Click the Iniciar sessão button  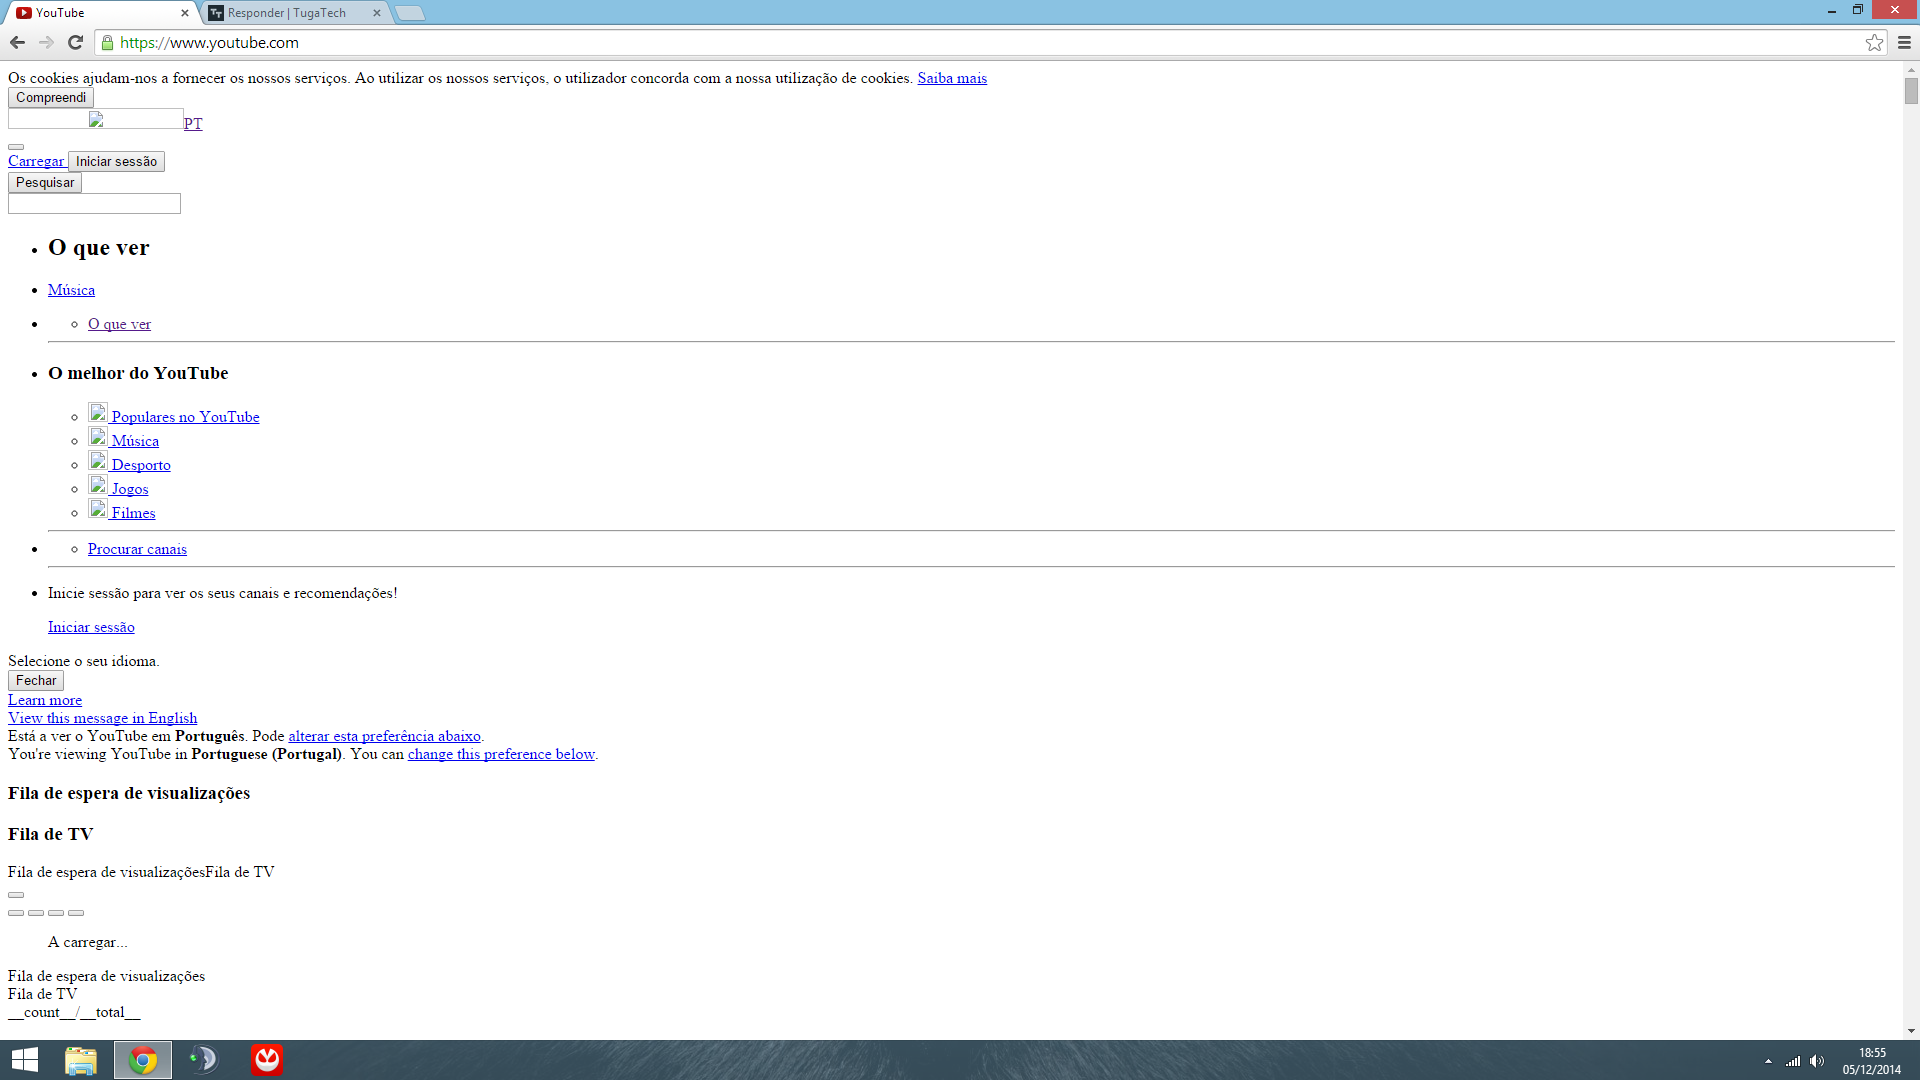coord(116,162)
